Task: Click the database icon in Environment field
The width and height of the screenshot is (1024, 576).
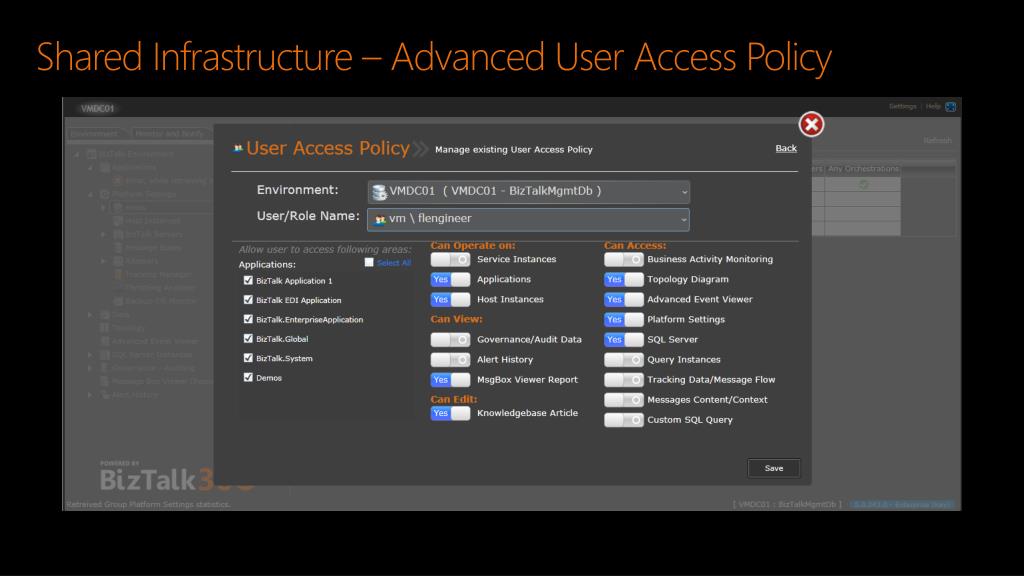Action: (x=379, y=191)
